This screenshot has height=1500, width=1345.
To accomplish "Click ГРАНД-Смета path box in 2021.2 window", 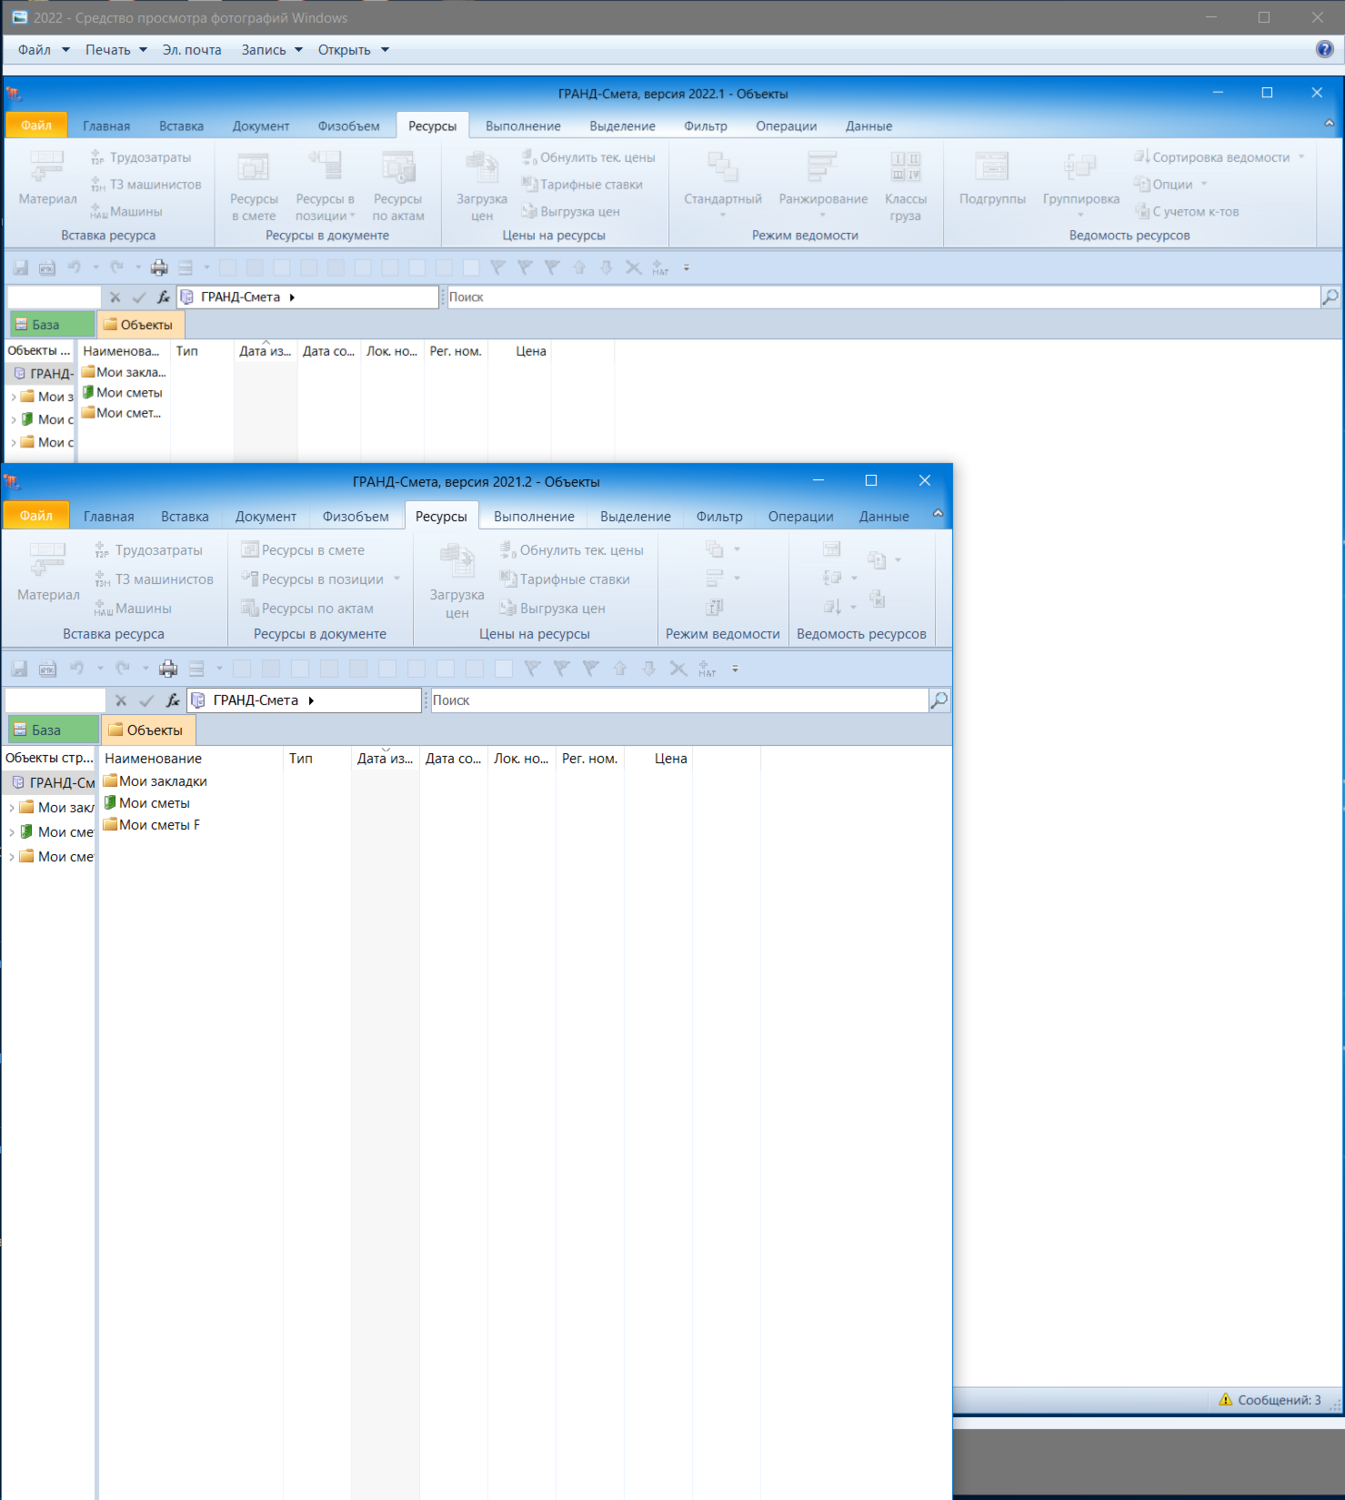I will pos(304,700).
